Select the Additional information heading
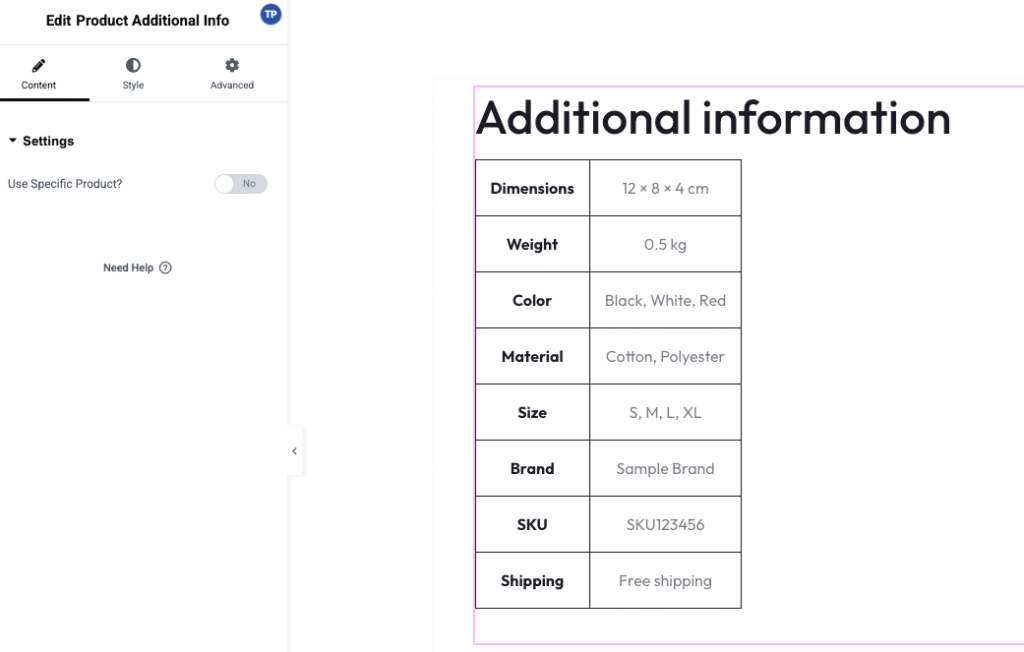 (713, 118)
